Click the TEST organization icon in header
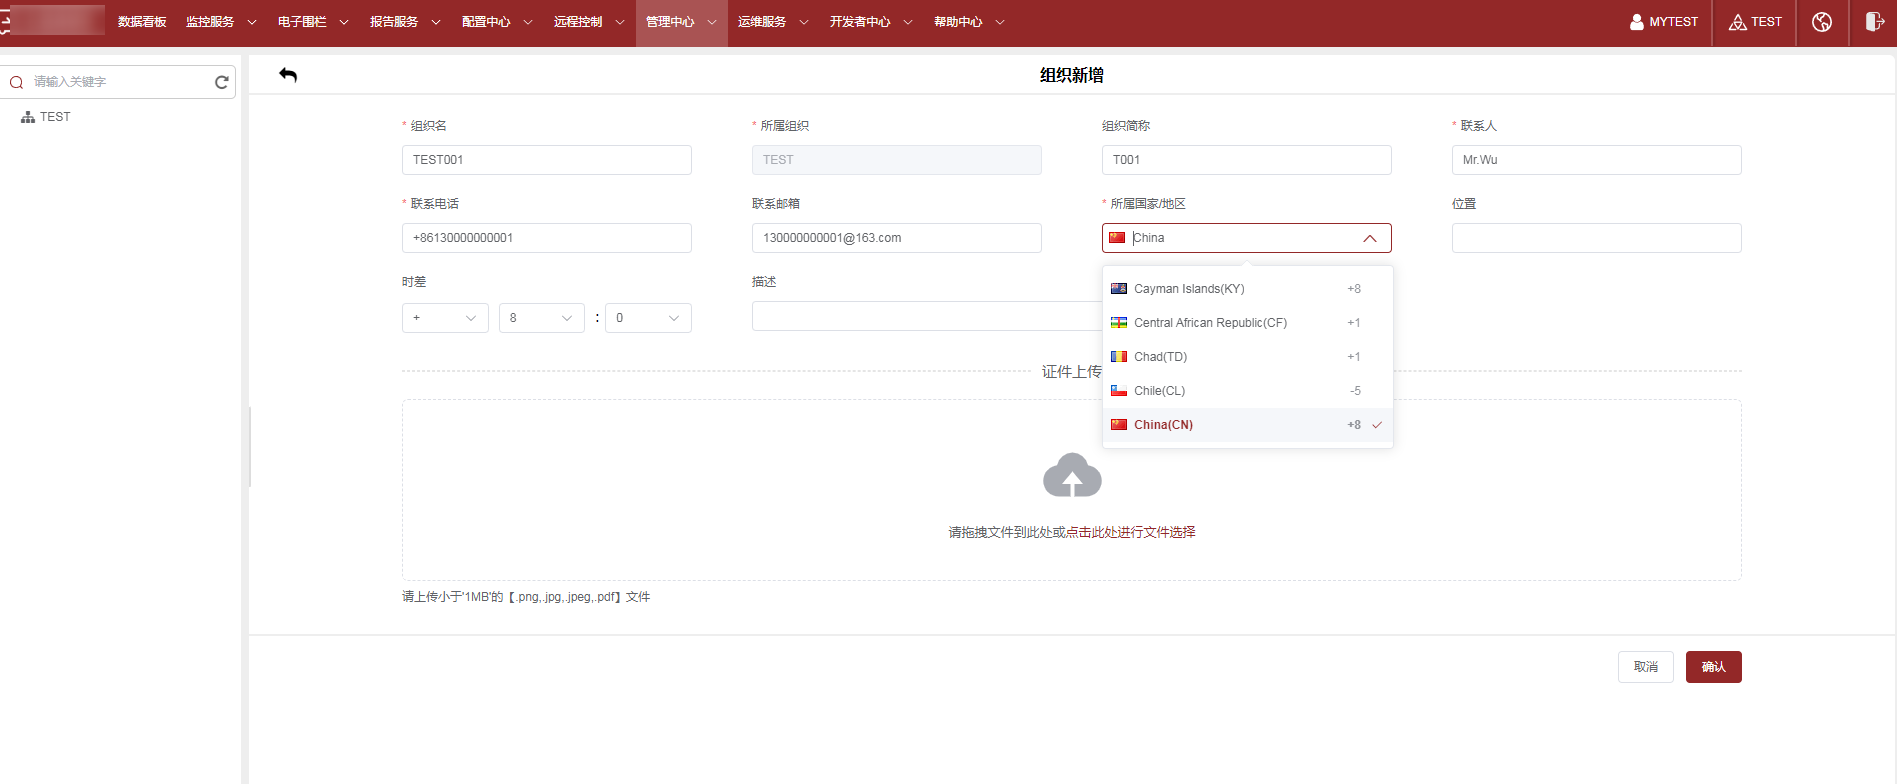The height and width of the screenshot is (784, 1897). pos(1738,22)
